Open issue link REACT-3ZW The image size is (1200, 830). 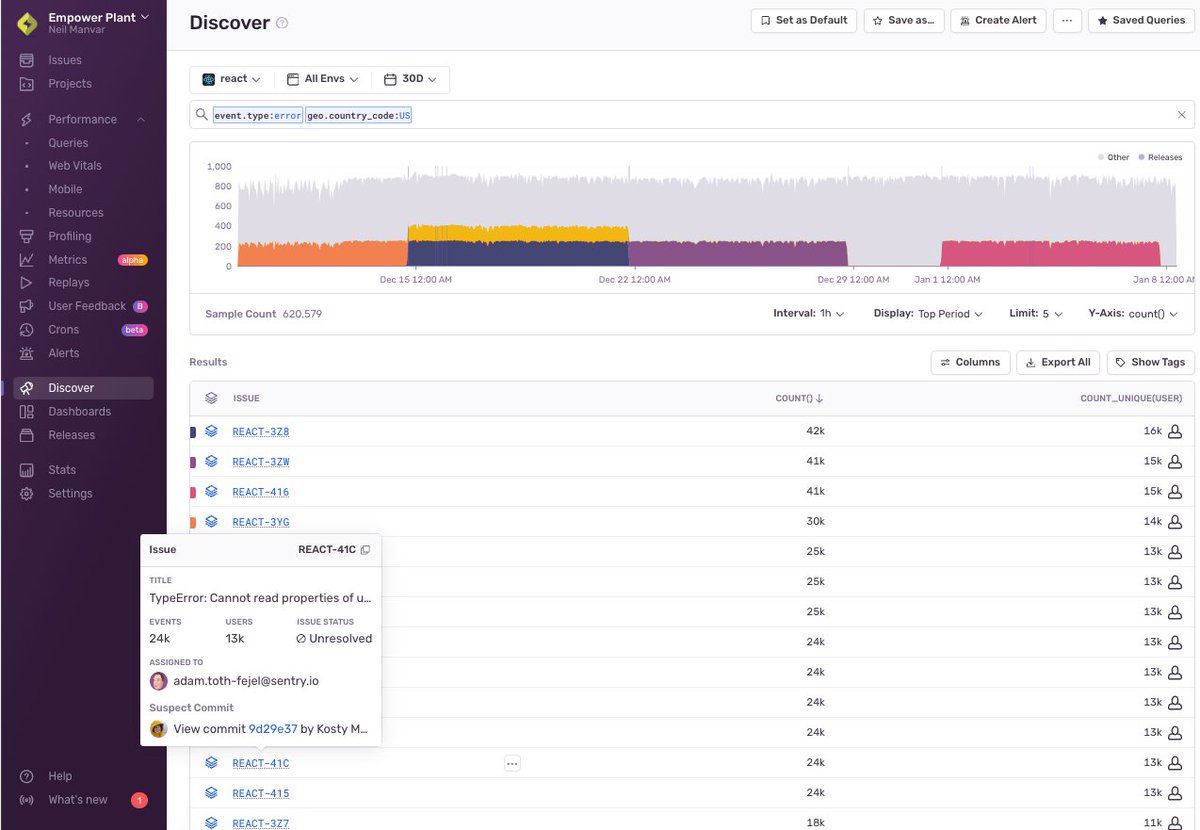pos(261,462)
